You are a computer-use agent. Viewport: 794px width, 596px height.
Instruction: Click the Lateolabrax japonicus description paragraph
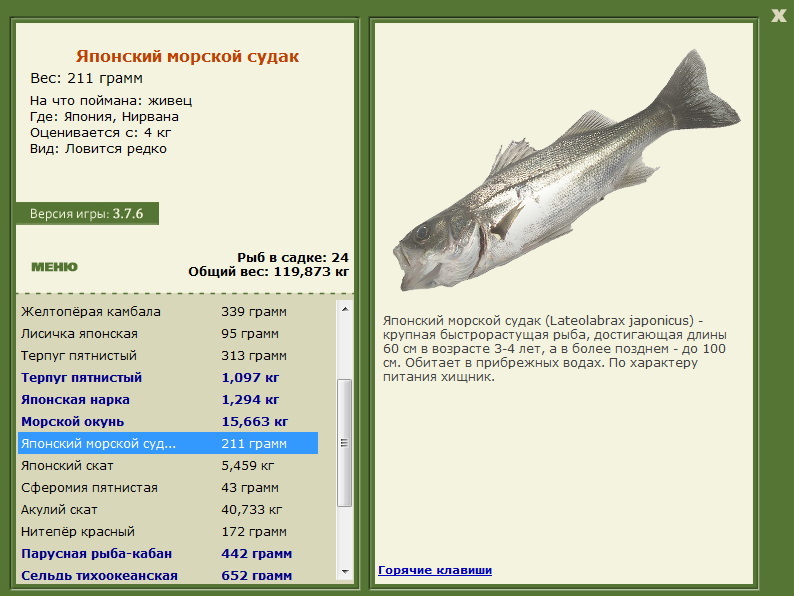click(554, 349)
